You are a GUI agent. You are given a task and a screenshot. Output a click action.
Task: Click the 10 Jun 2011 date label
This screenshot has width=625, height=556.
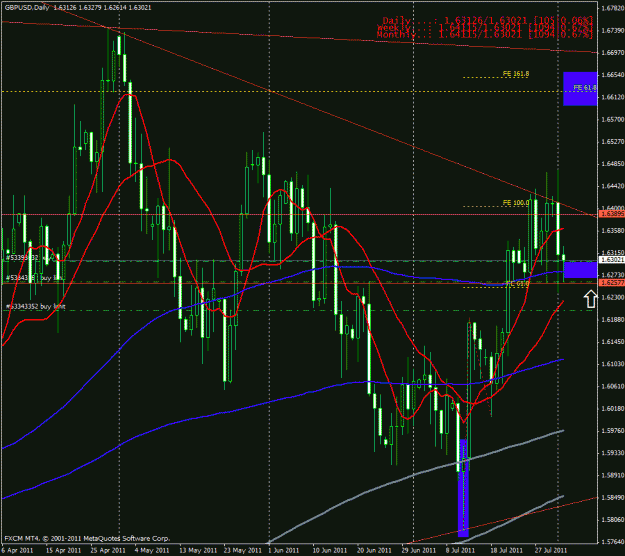(330, 550)
